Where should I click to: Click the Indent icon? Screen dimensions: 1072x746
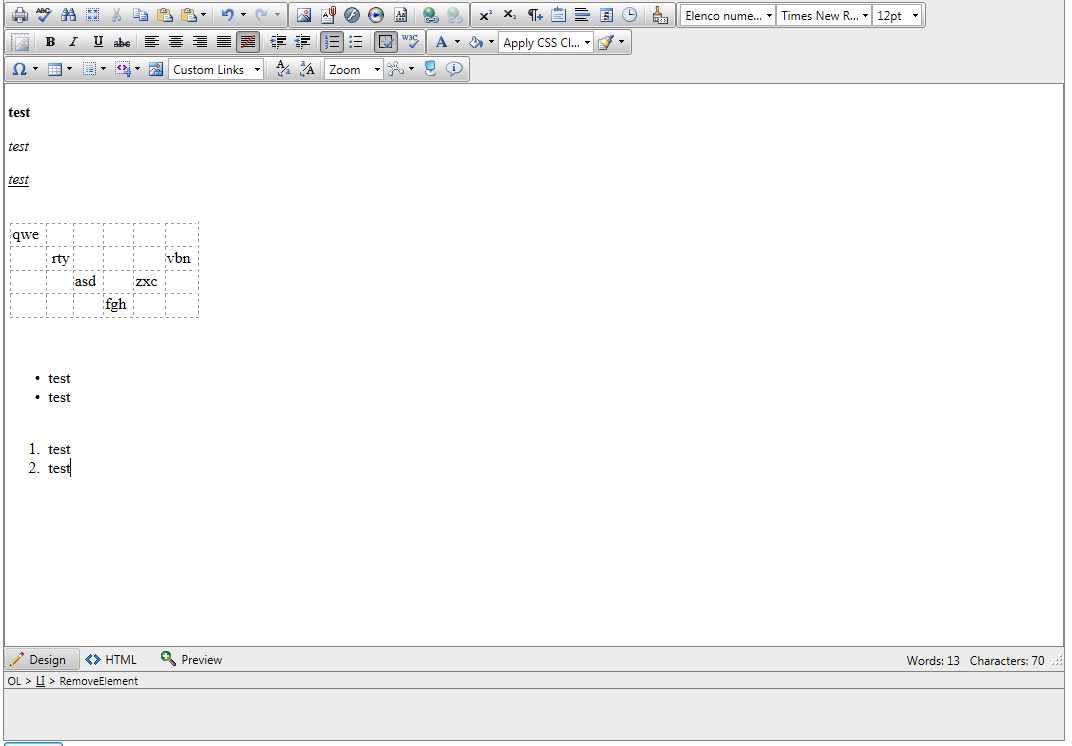278,42
